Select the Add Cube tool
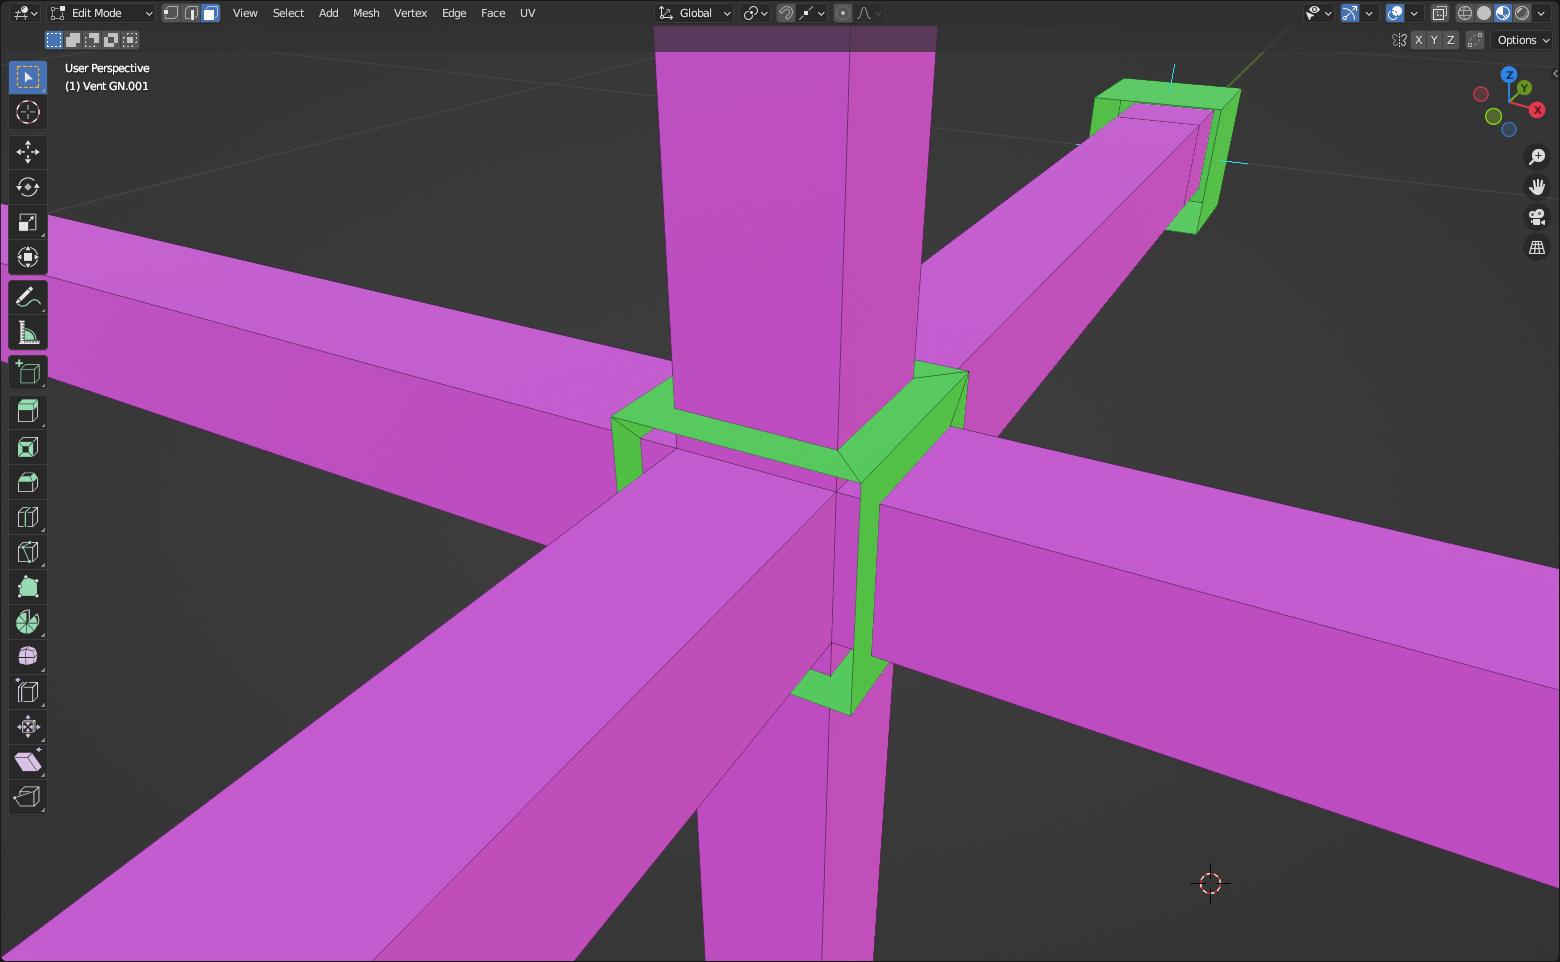 click(28, 372)
